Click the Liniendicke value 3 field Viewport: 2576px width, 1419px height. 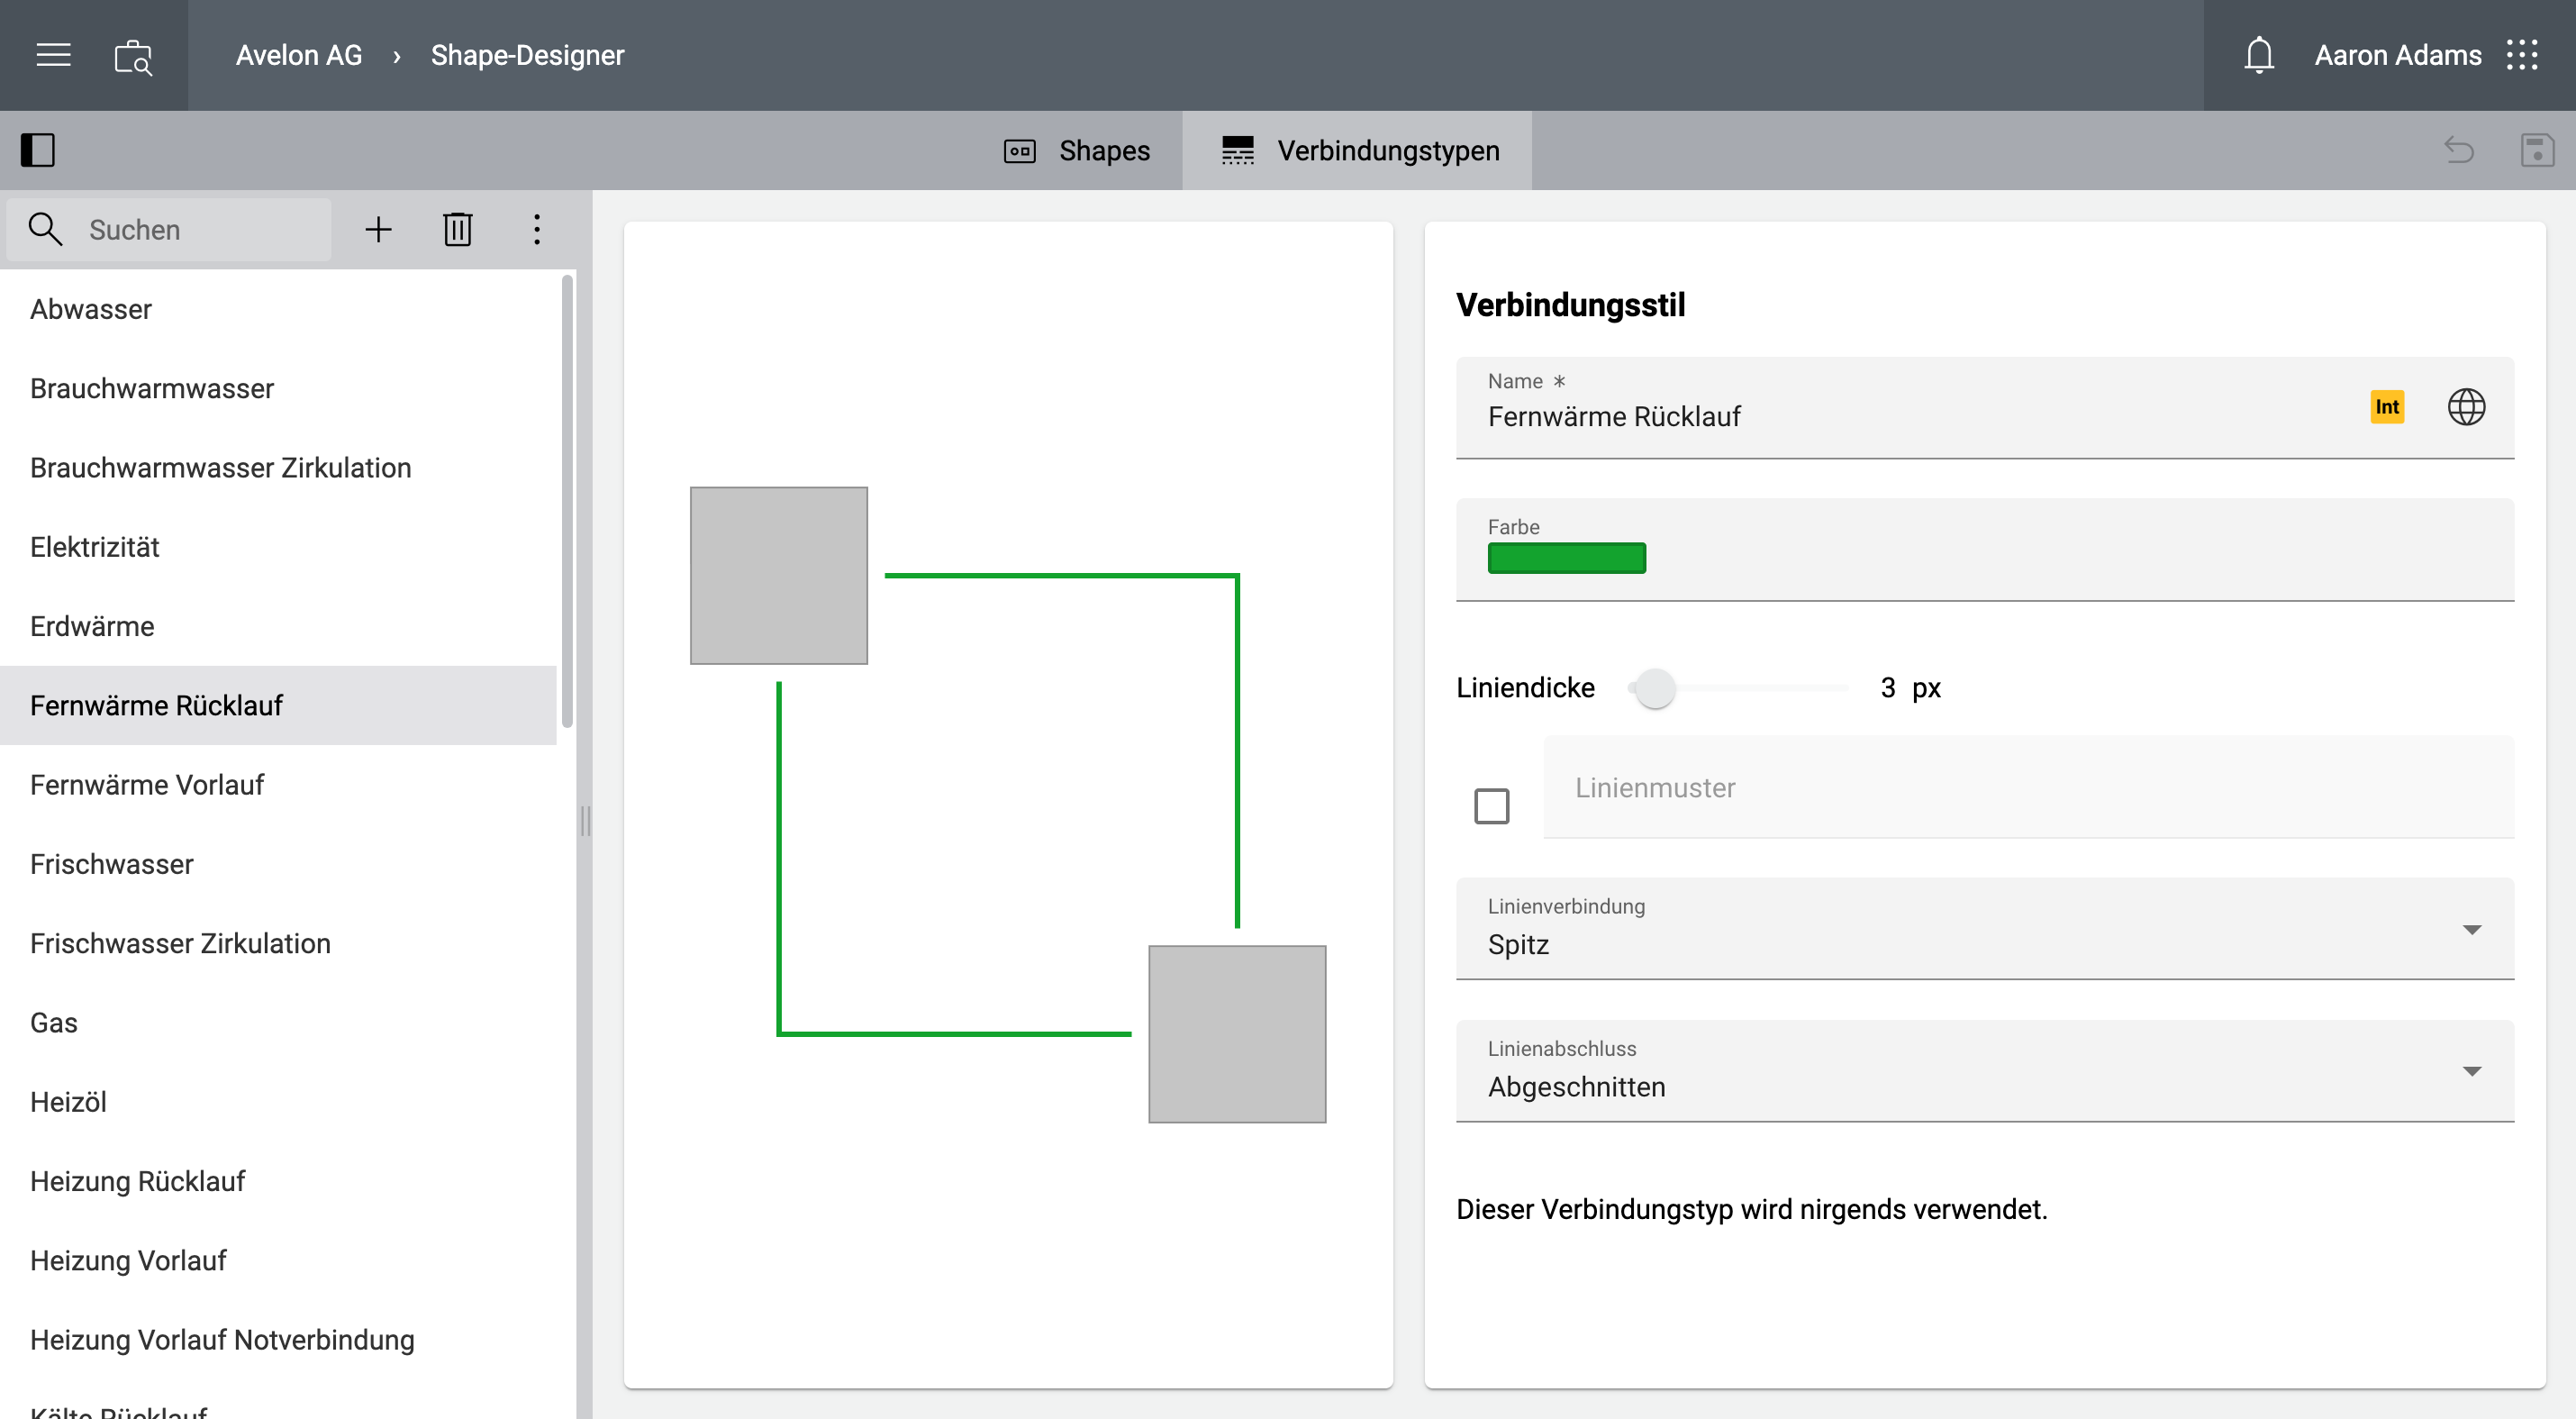(x=1887, y=688)
